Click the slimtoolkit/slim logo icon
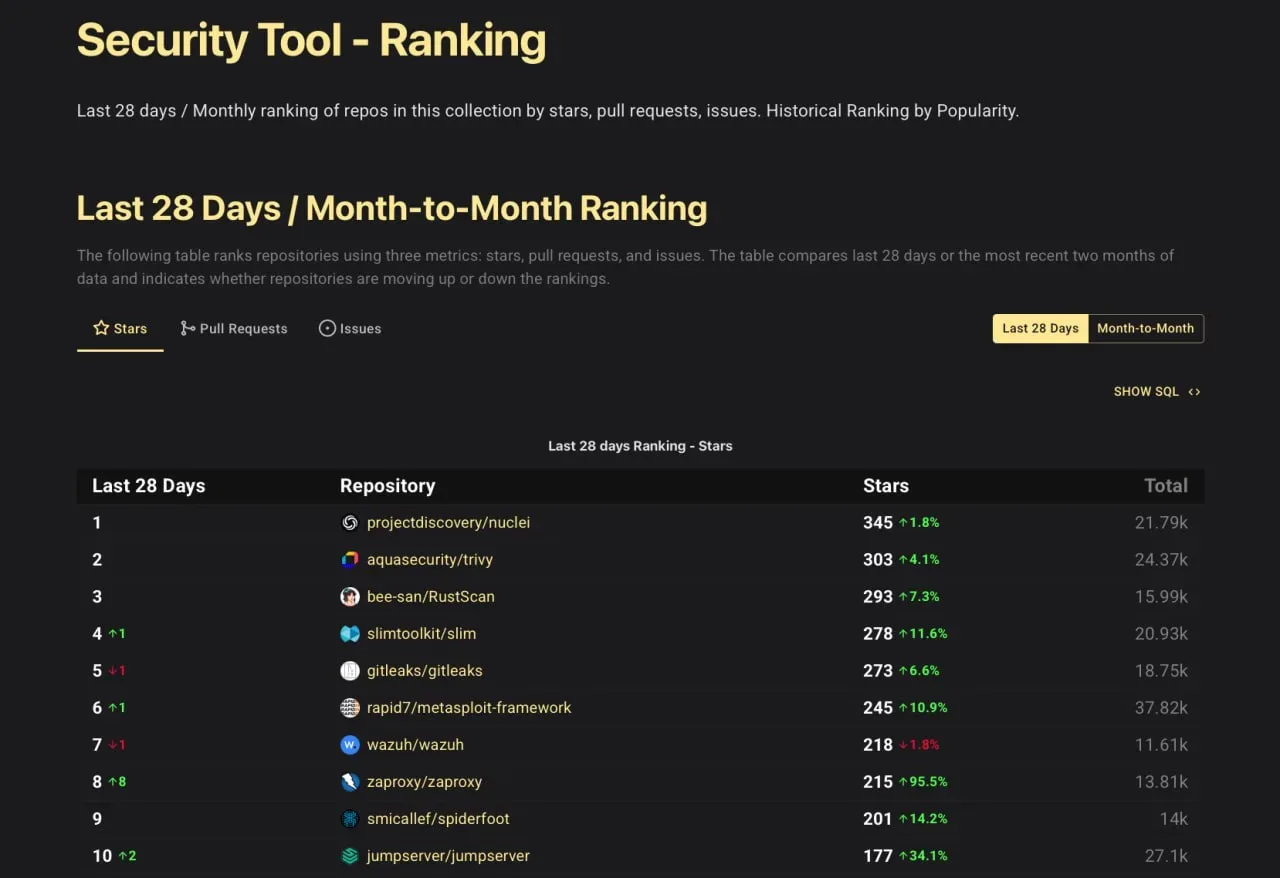 coord(349,634)
